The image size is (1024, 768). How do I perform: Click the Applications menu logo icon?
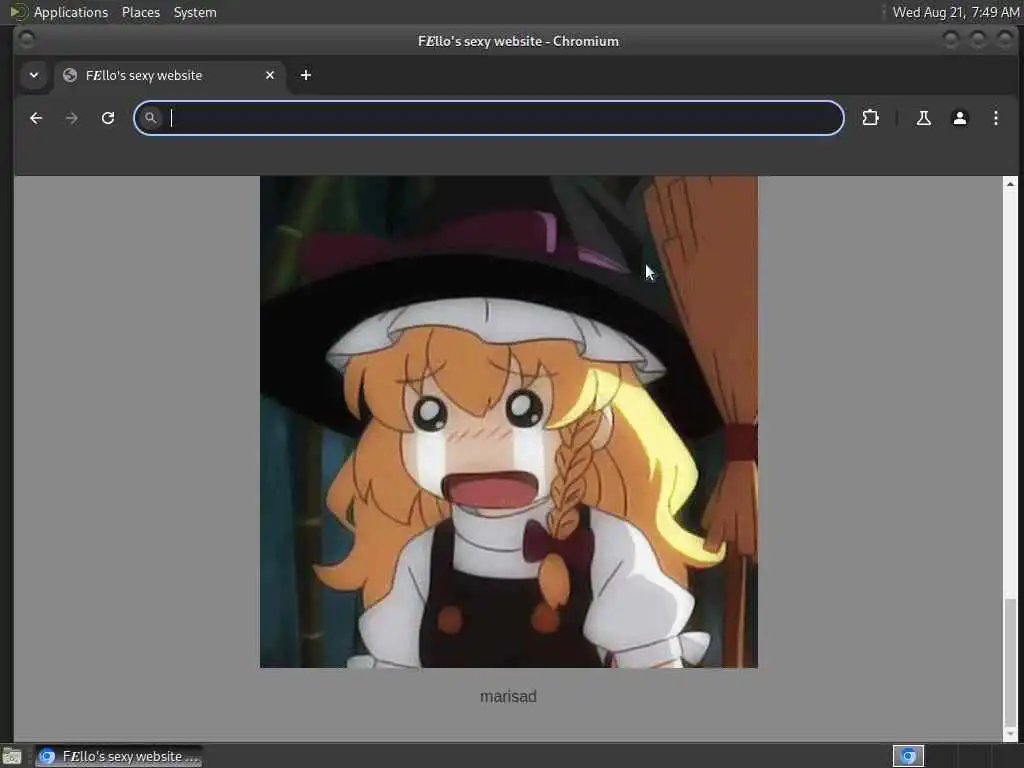pyautogui.click(x=18, y=12)
